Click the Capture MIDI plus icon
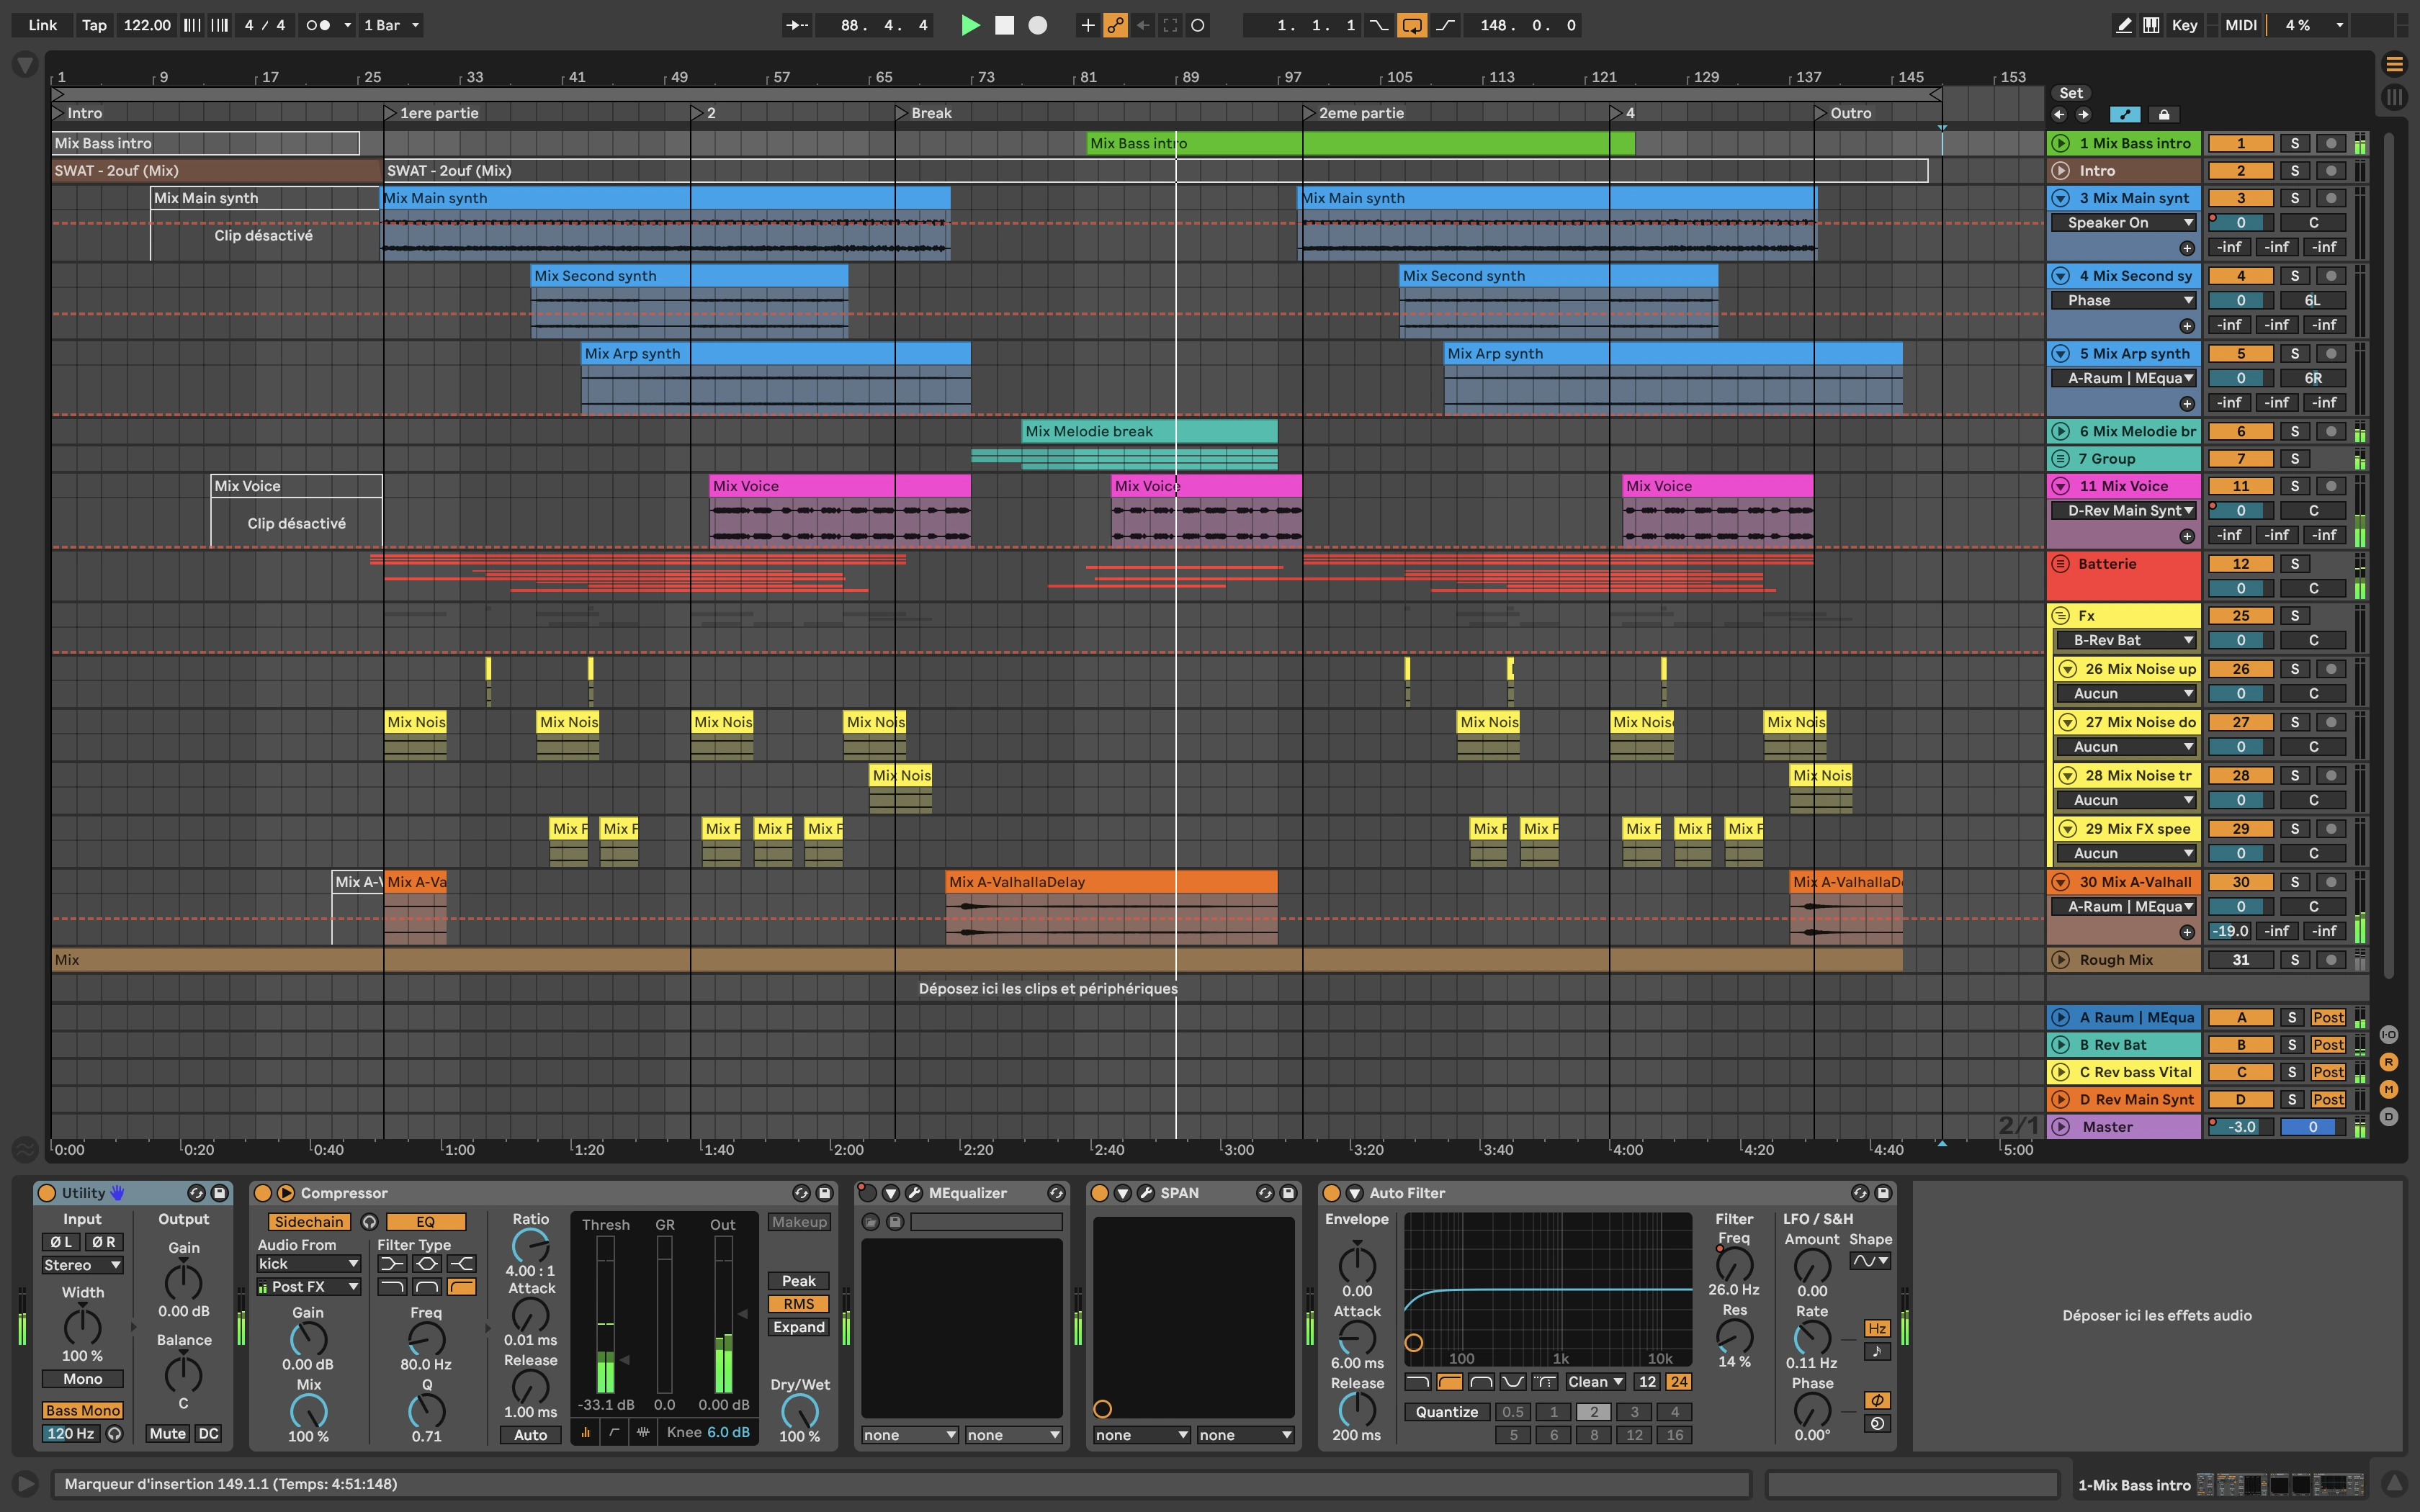Viewport: 2420px width, 1512px height. pyautogui.click(x=1087, y=25)
